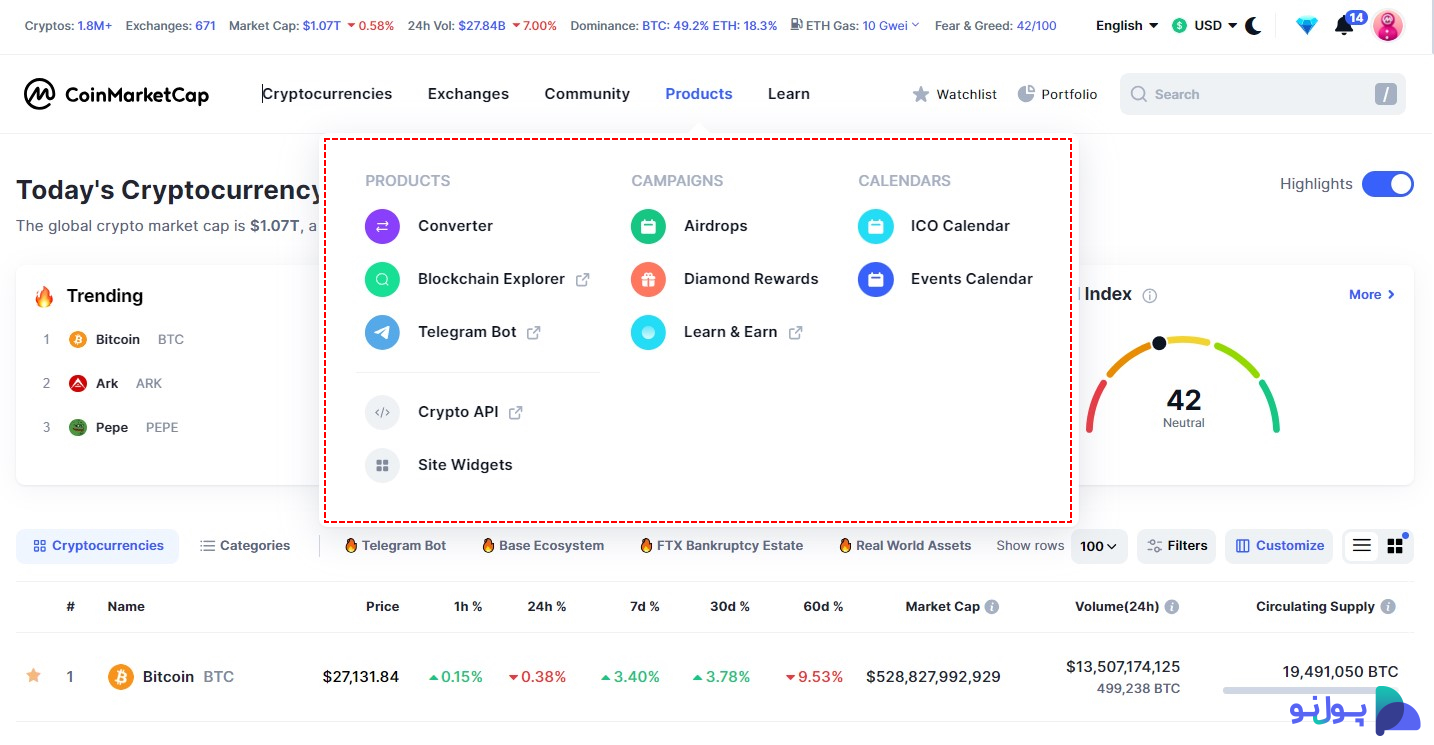This screenshot has height=745, width=1434.
Task: Click the blue Events Calendar icon
Action: [x=875, y=279]
